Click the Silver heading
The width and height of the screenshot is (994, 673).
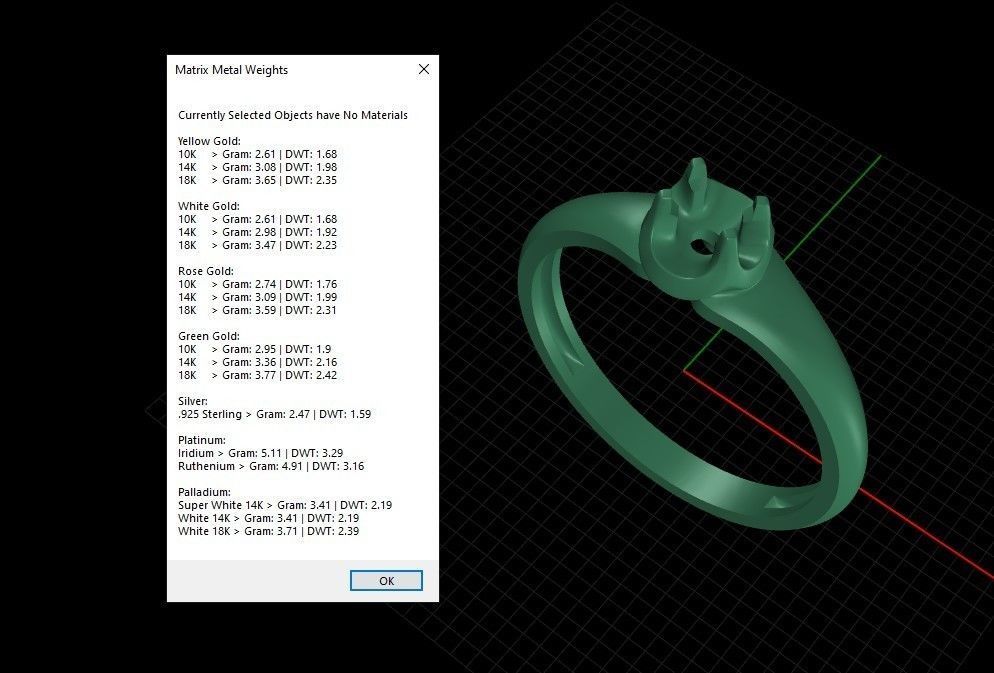coord(193,401)
